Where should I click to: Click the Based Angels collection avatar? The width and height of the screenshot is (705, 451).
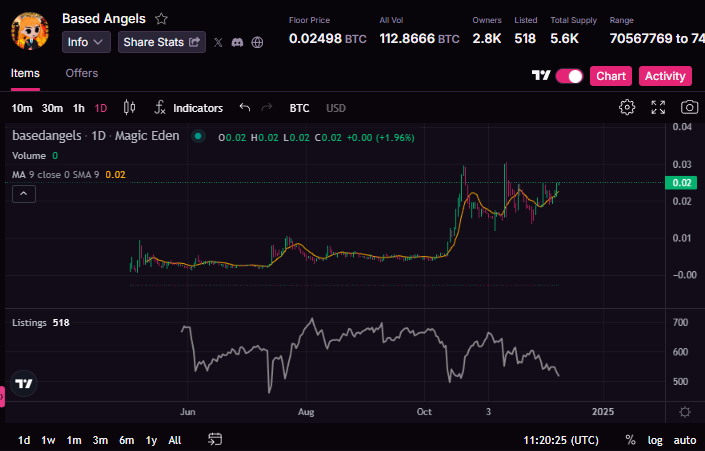pos(30,31)
